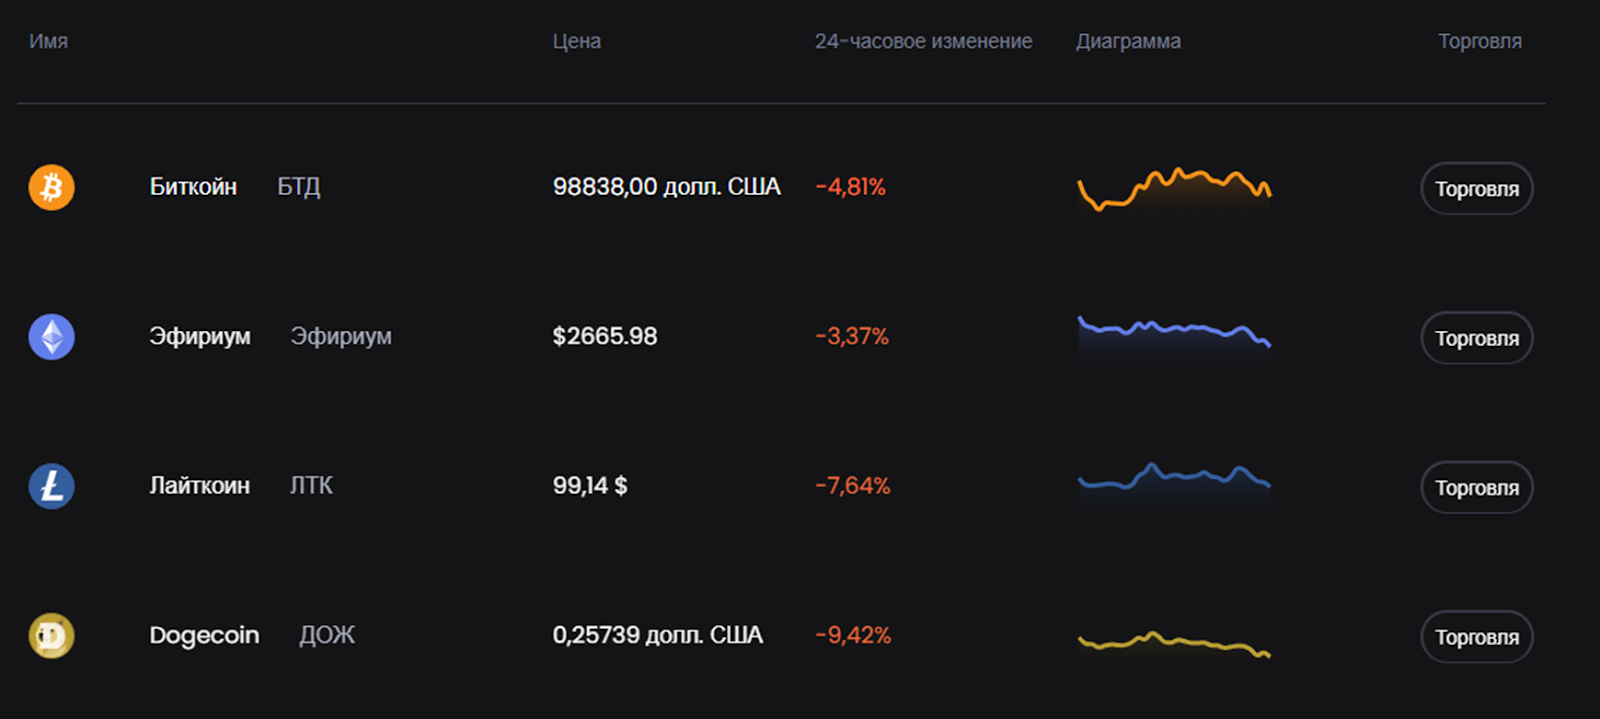1600x719 pixels.
Task: Click the Эфириум bold name text
Action: coord(199,336)
